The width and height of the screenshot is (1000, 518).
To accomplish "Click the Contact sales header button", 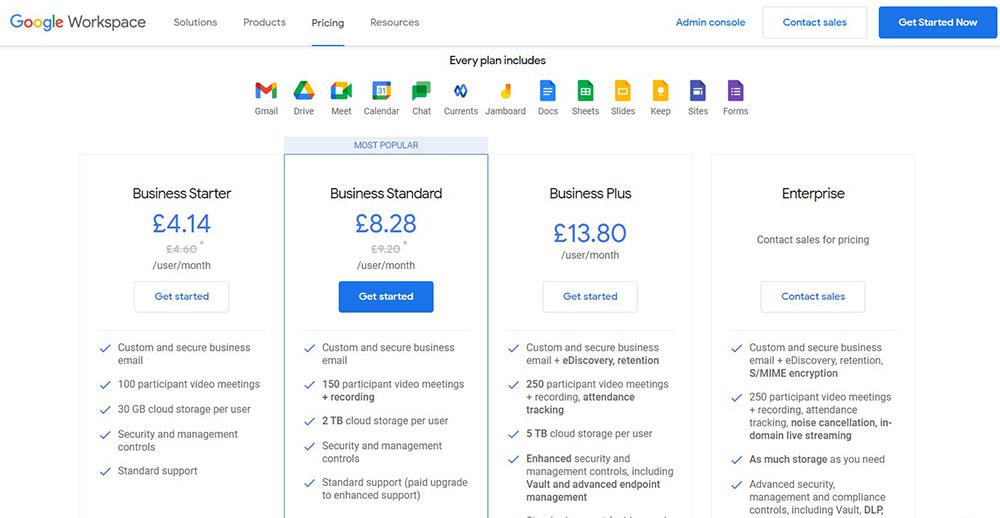I will [x=814, y=22].
